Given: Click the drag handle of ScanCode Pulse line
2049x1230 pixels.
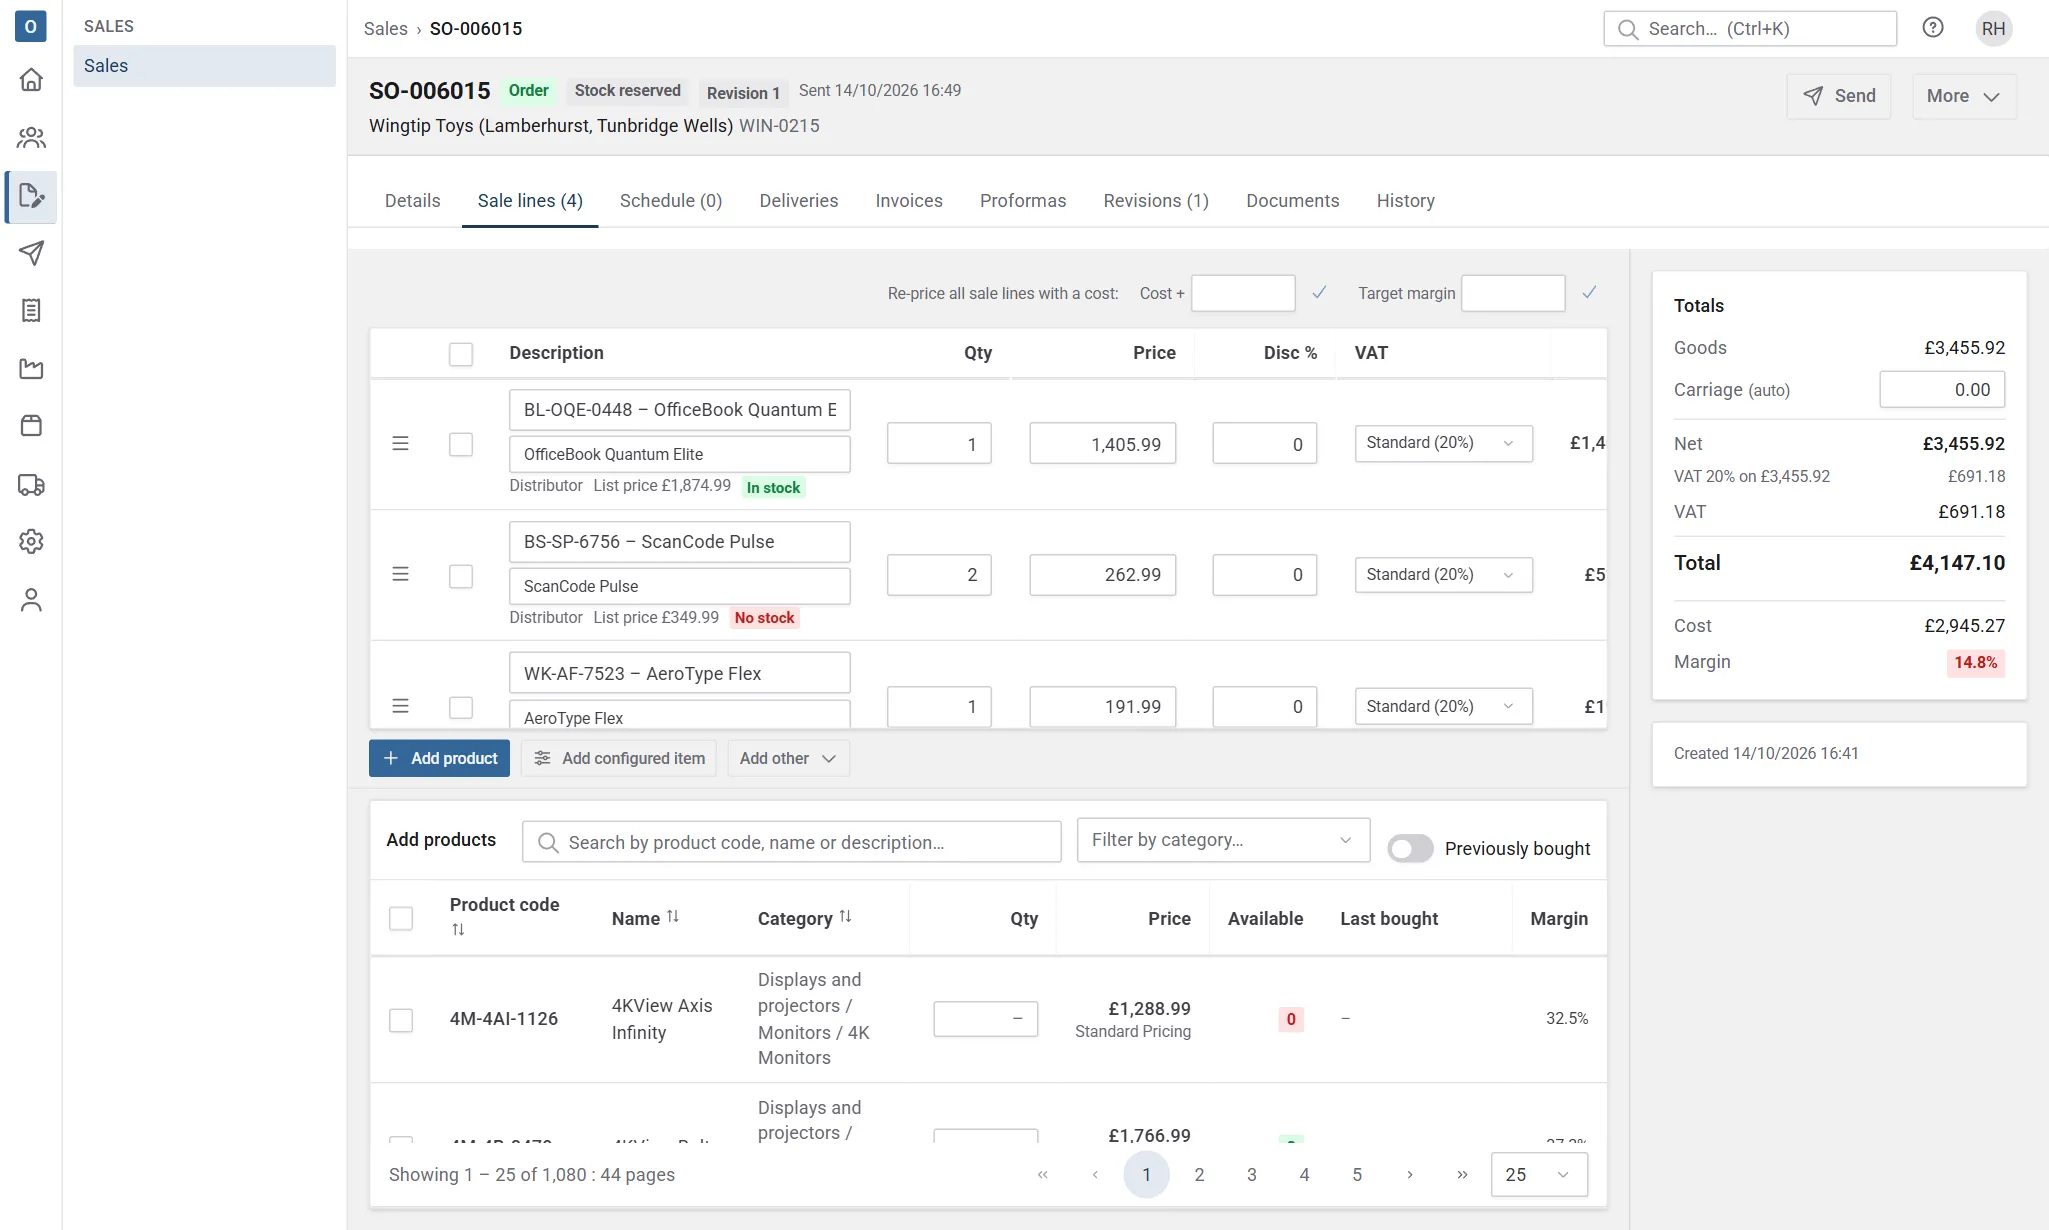Looking at the screenshot, I should pos(400,574).
